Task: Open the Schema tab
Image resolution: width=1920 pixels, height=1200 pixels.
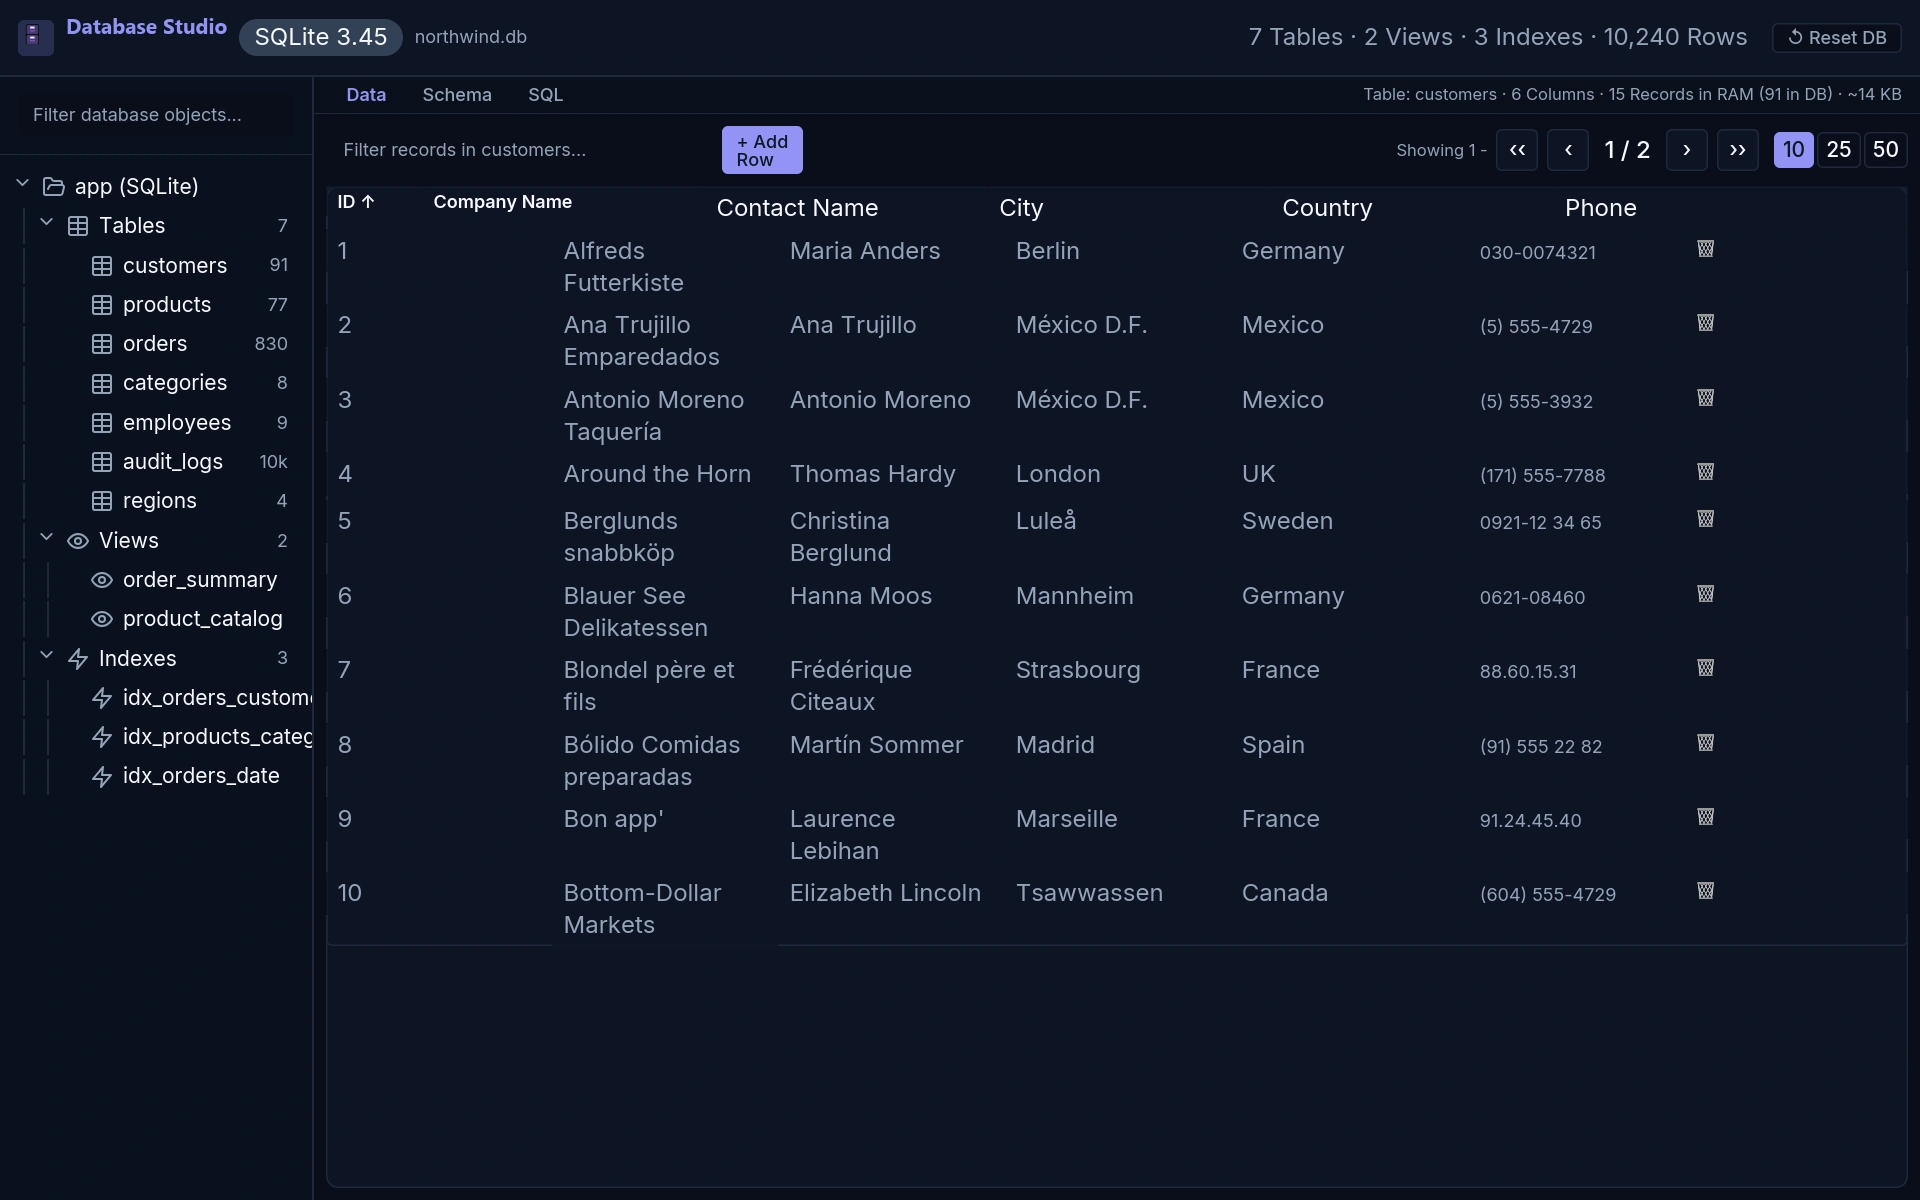Action: (457, 95)
